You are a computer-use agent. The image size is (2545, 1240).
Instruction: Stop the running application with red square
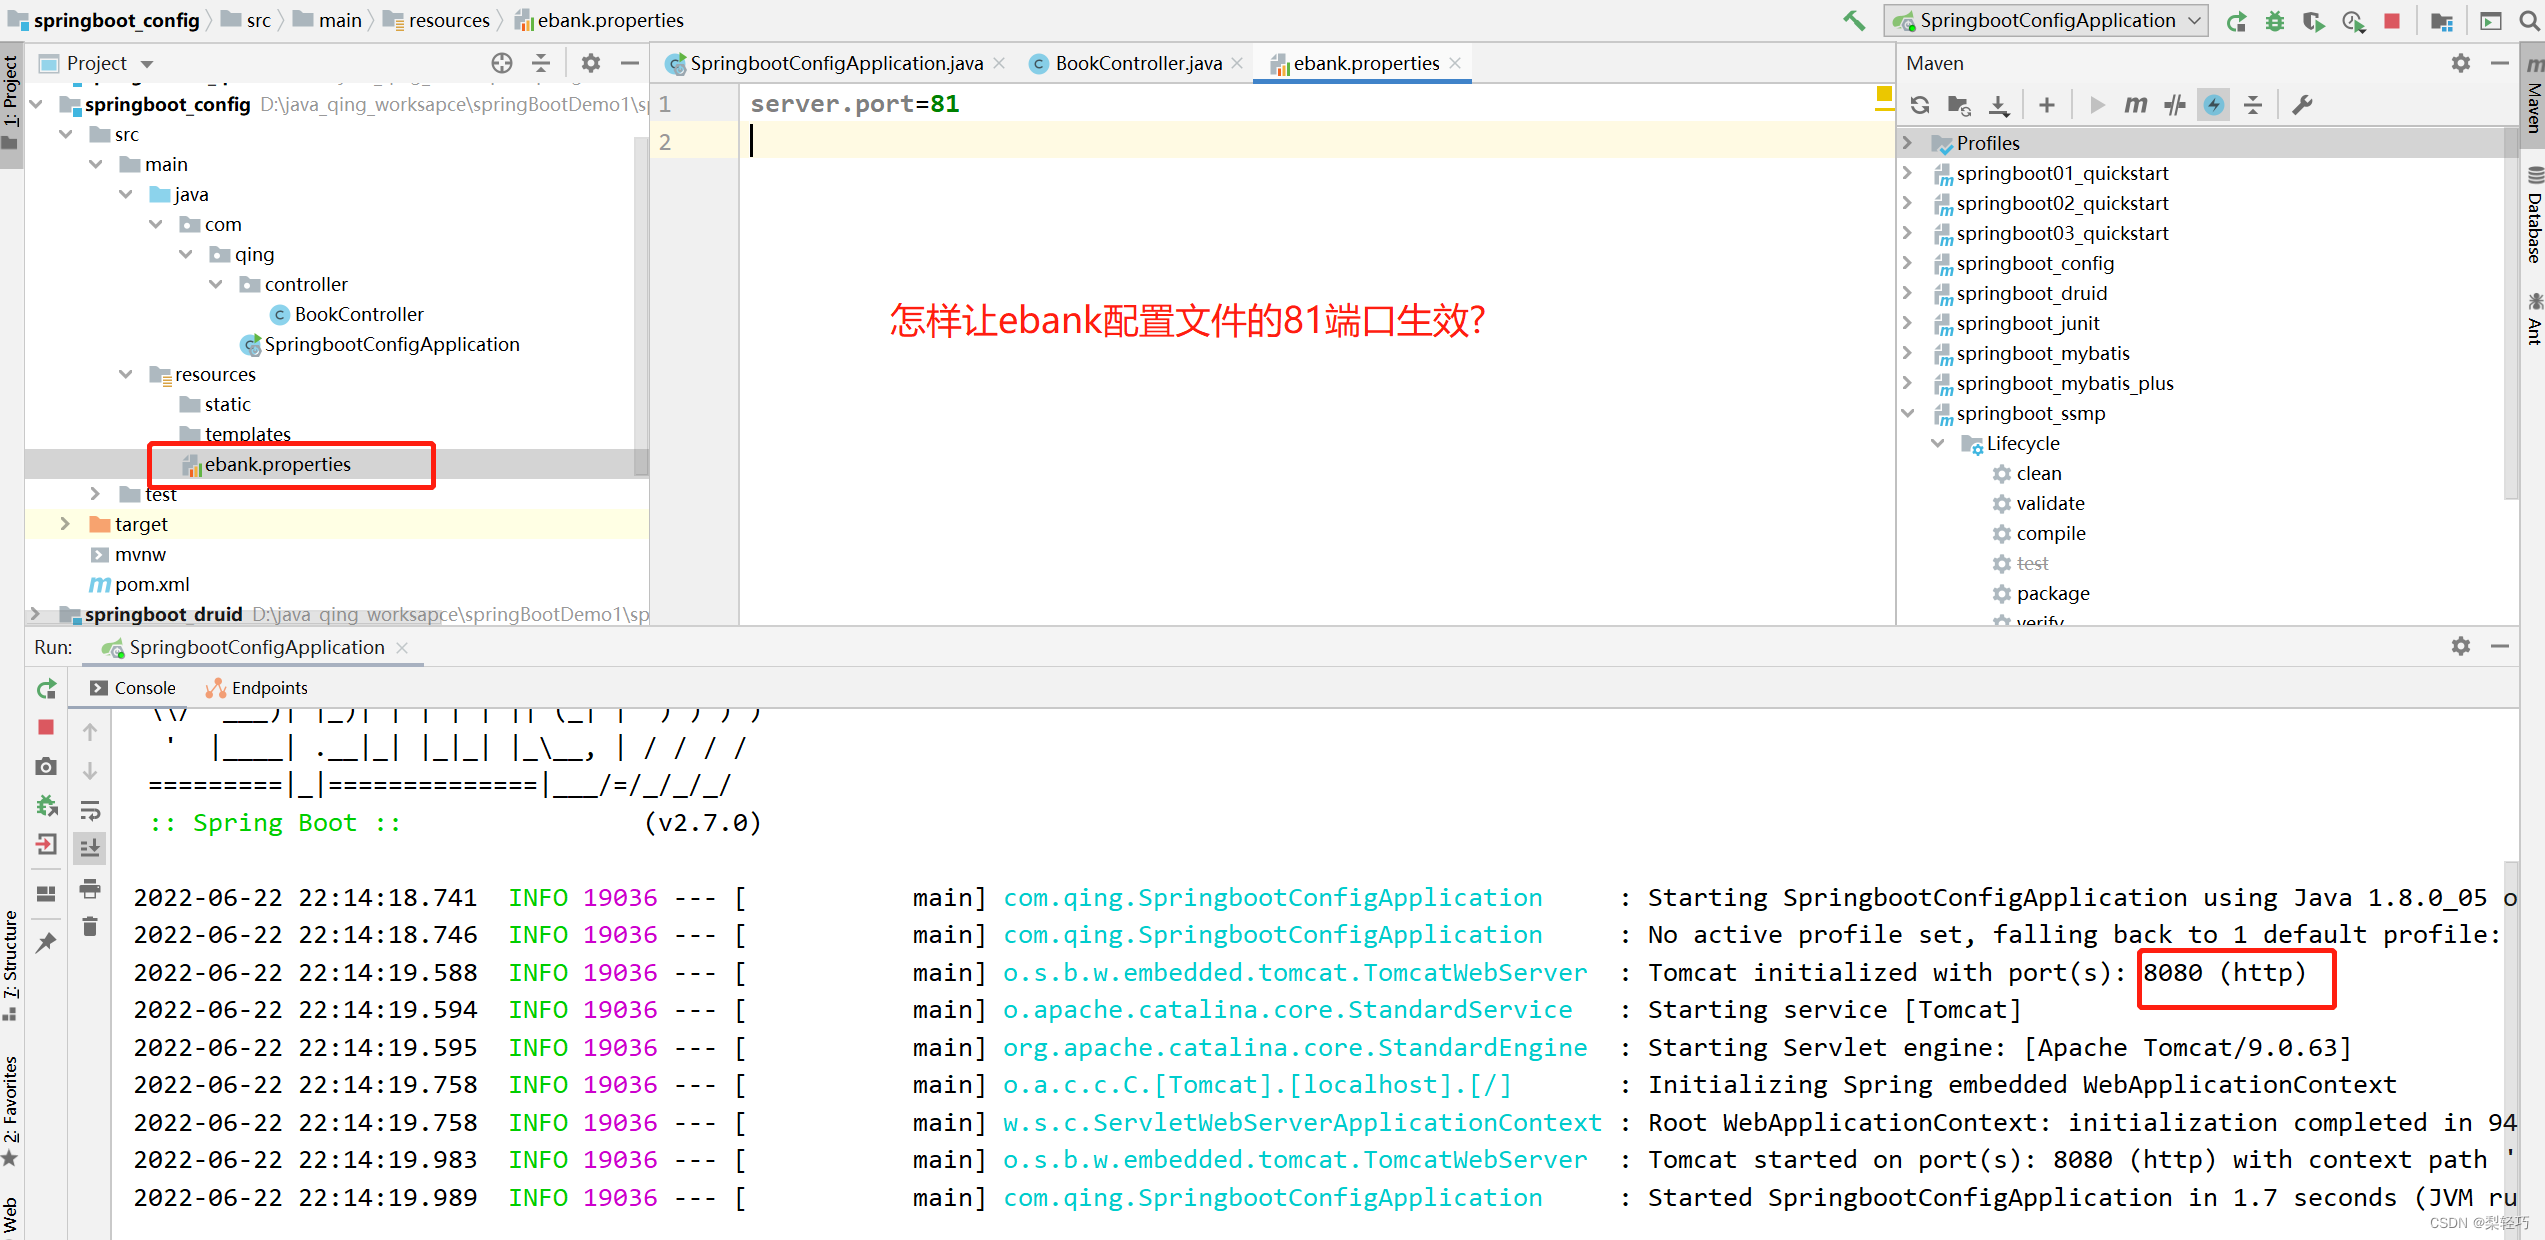[x=2393, y=20]
